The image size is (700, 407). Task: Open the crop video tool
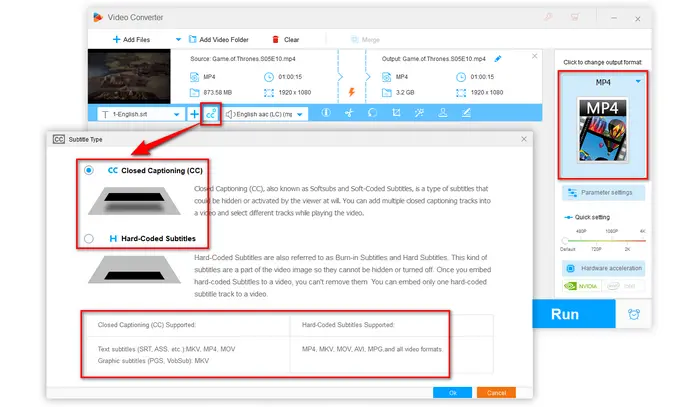point(396,113)
